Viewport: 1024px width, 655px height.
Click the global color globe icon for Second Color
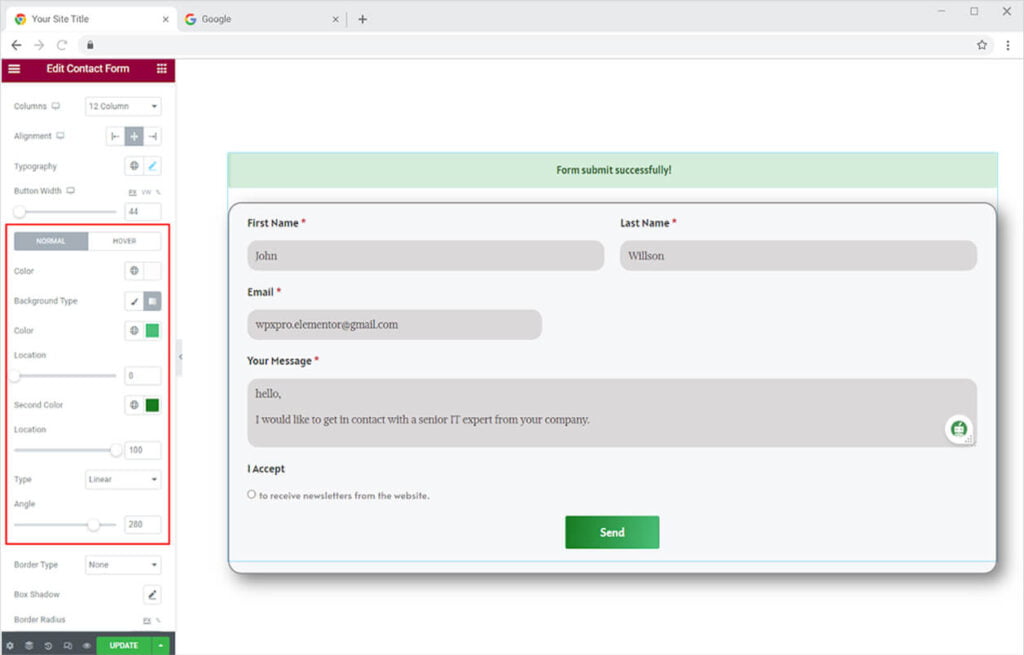(x=134, y=405)
